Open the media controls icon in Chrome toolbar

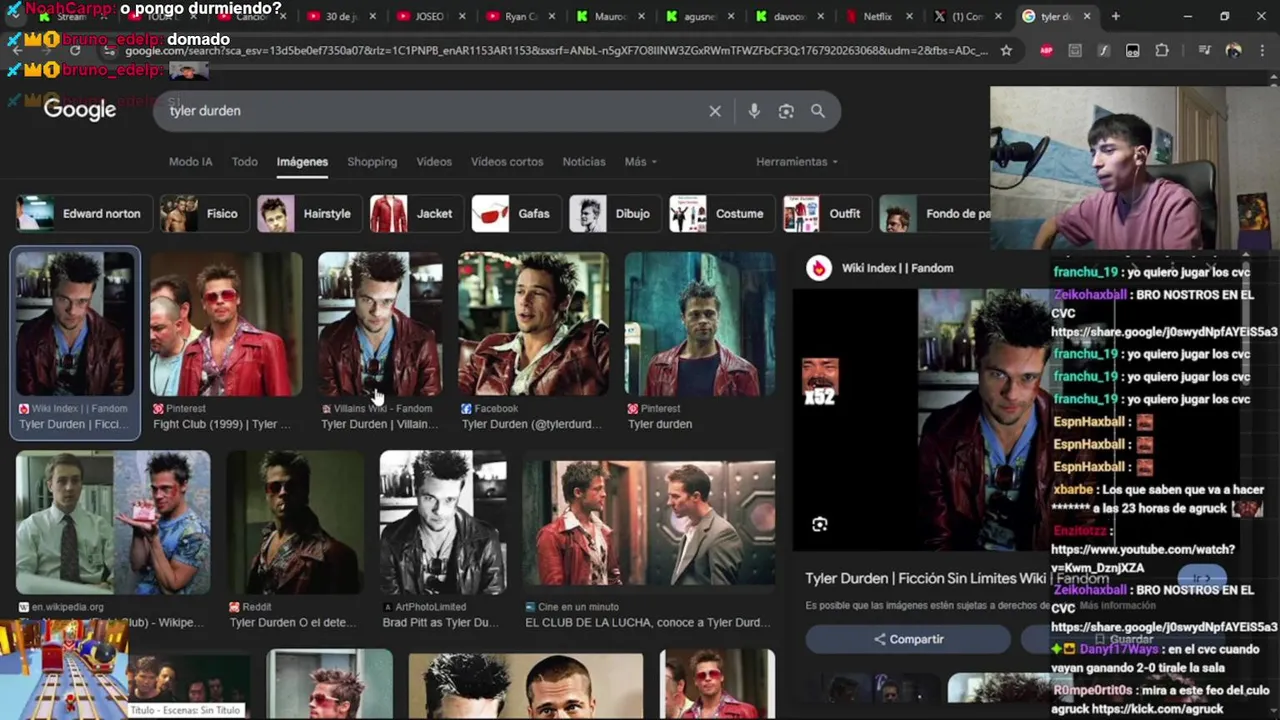[x=1204, y=50]
